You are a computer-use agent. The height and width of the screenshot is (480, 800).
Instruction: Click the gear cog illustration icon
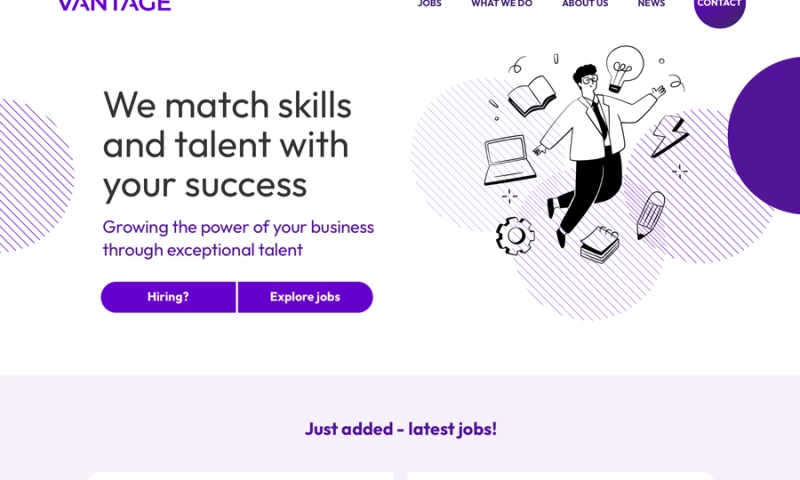515,235
